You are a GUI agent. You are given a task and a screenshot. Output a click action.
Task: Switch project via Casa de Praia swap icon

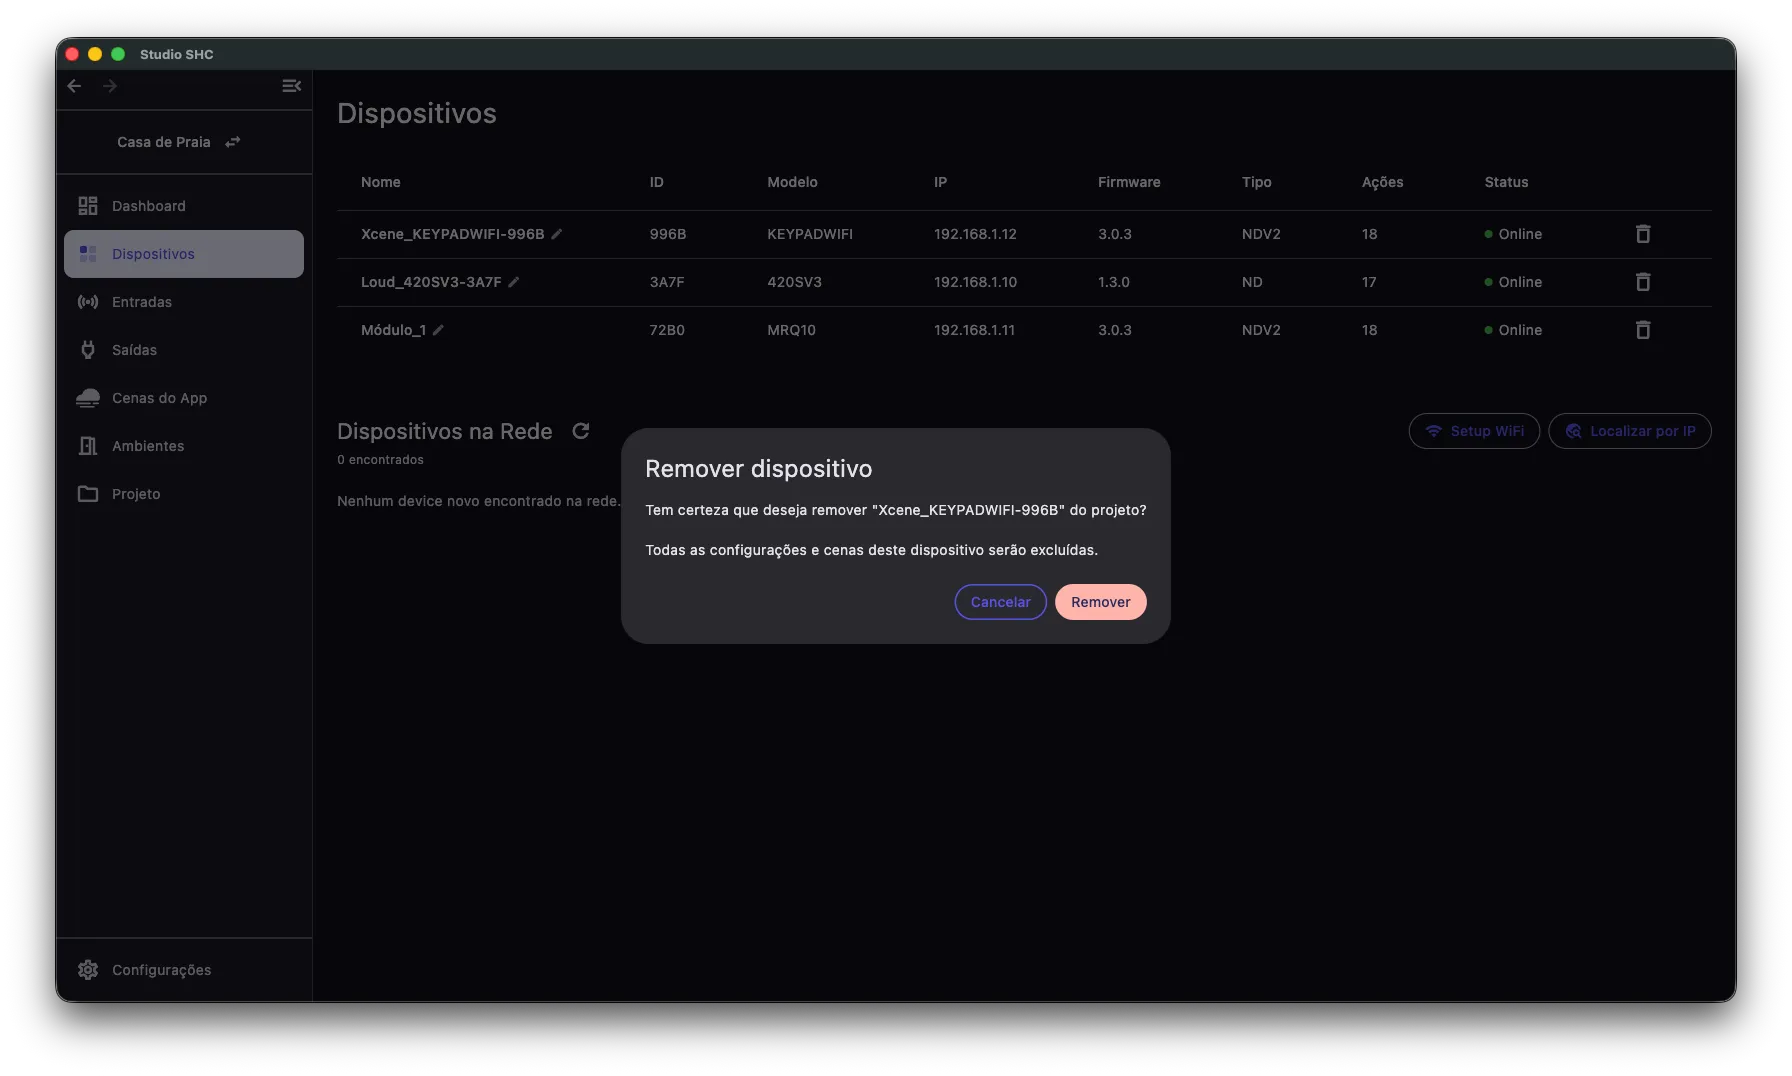[x=233, y=142]
